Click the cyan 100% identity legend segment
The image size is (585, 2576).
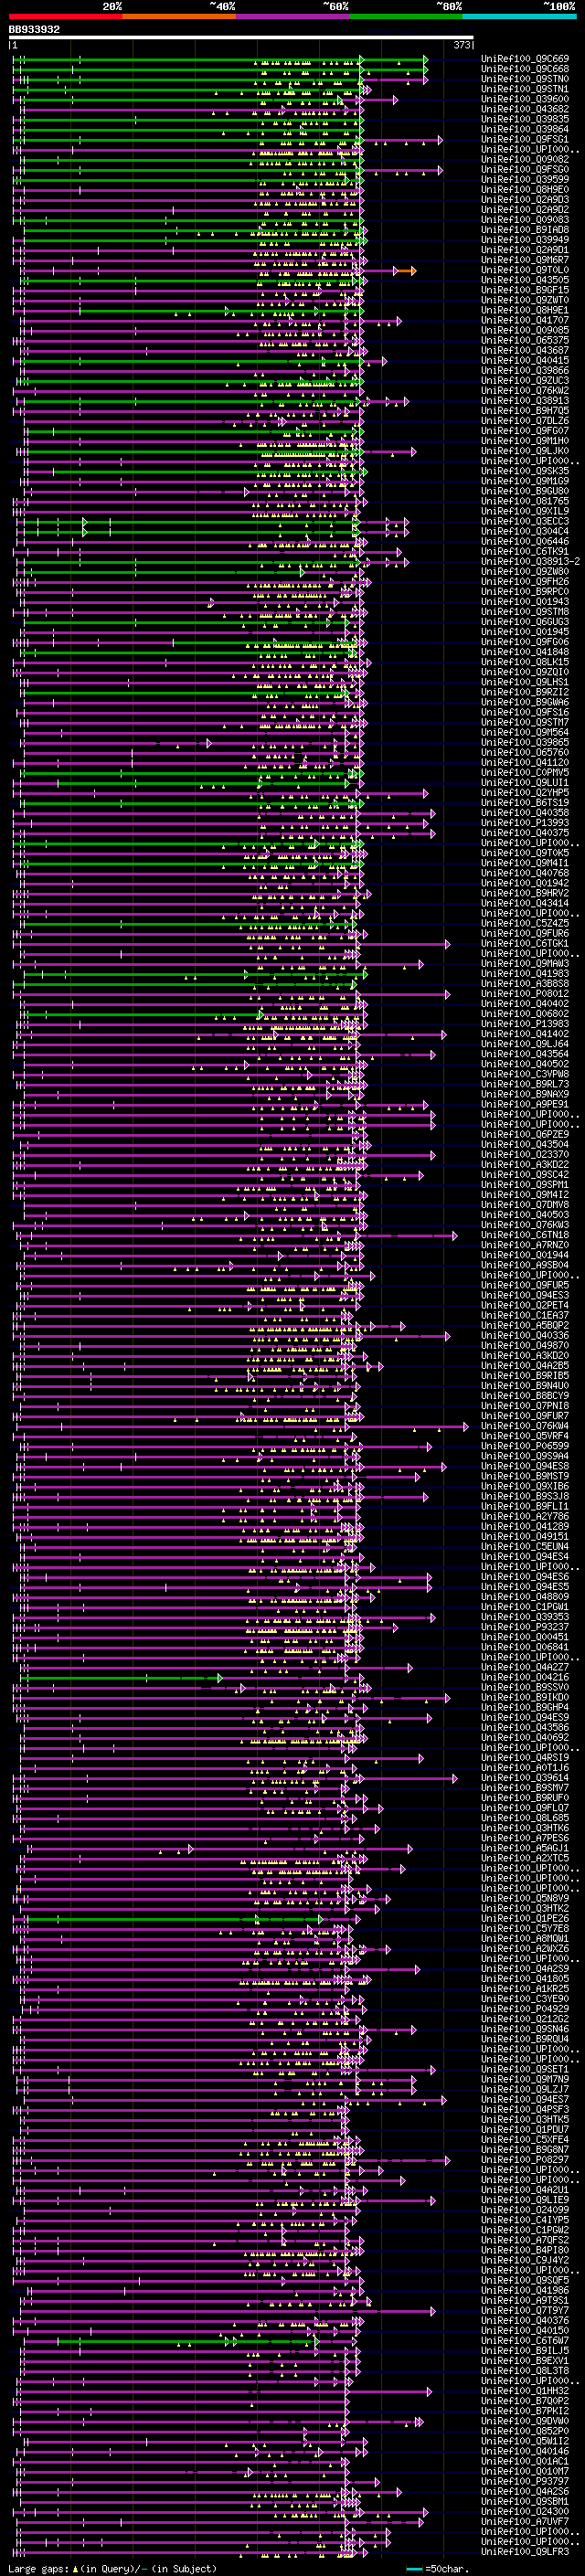[x=519, y=16]
